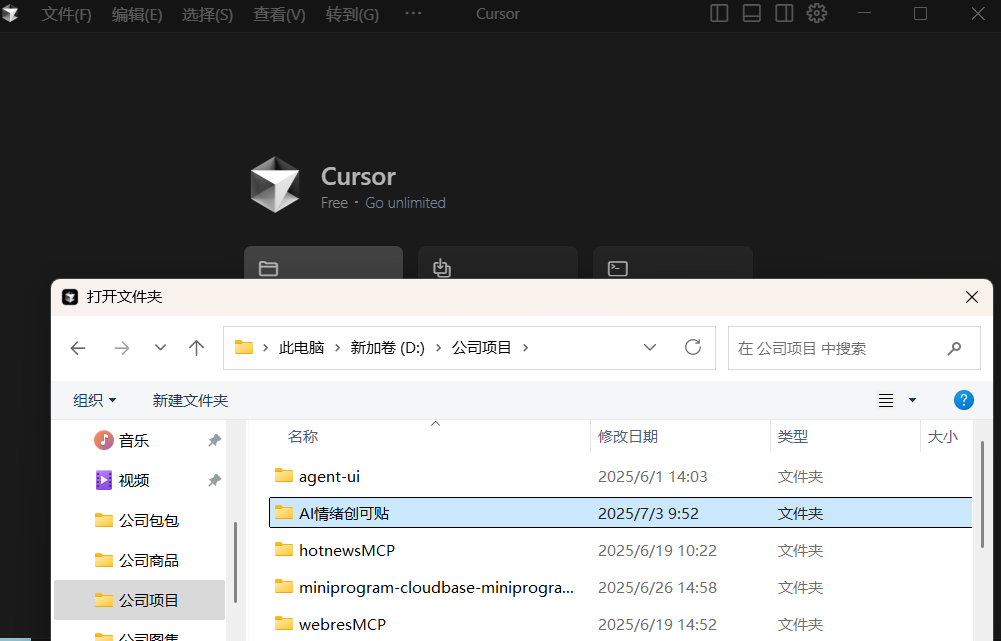The image size is (1001, 641).
Task: Click date 2025/6/19 10:22
Action: pos(657,550)
